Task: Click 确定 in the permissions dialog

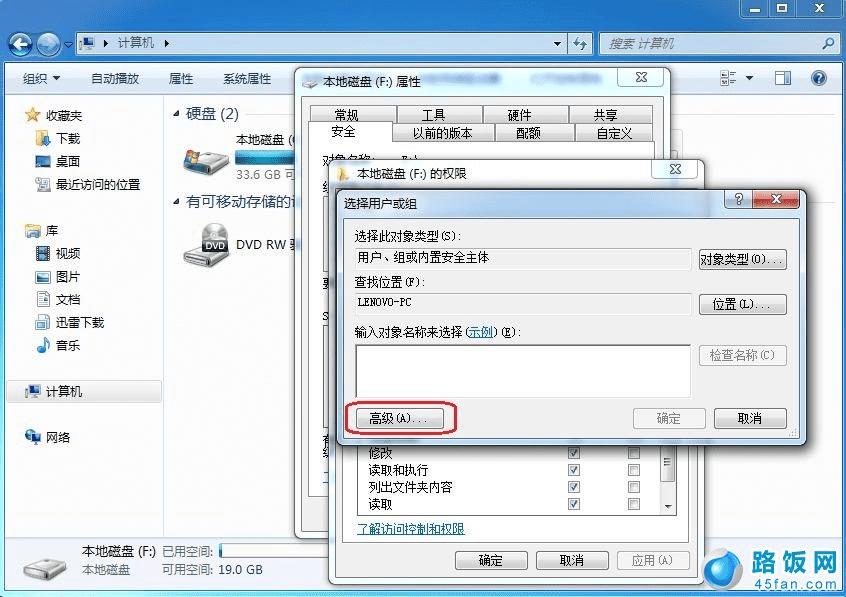Action: click(x=491, y=561)
